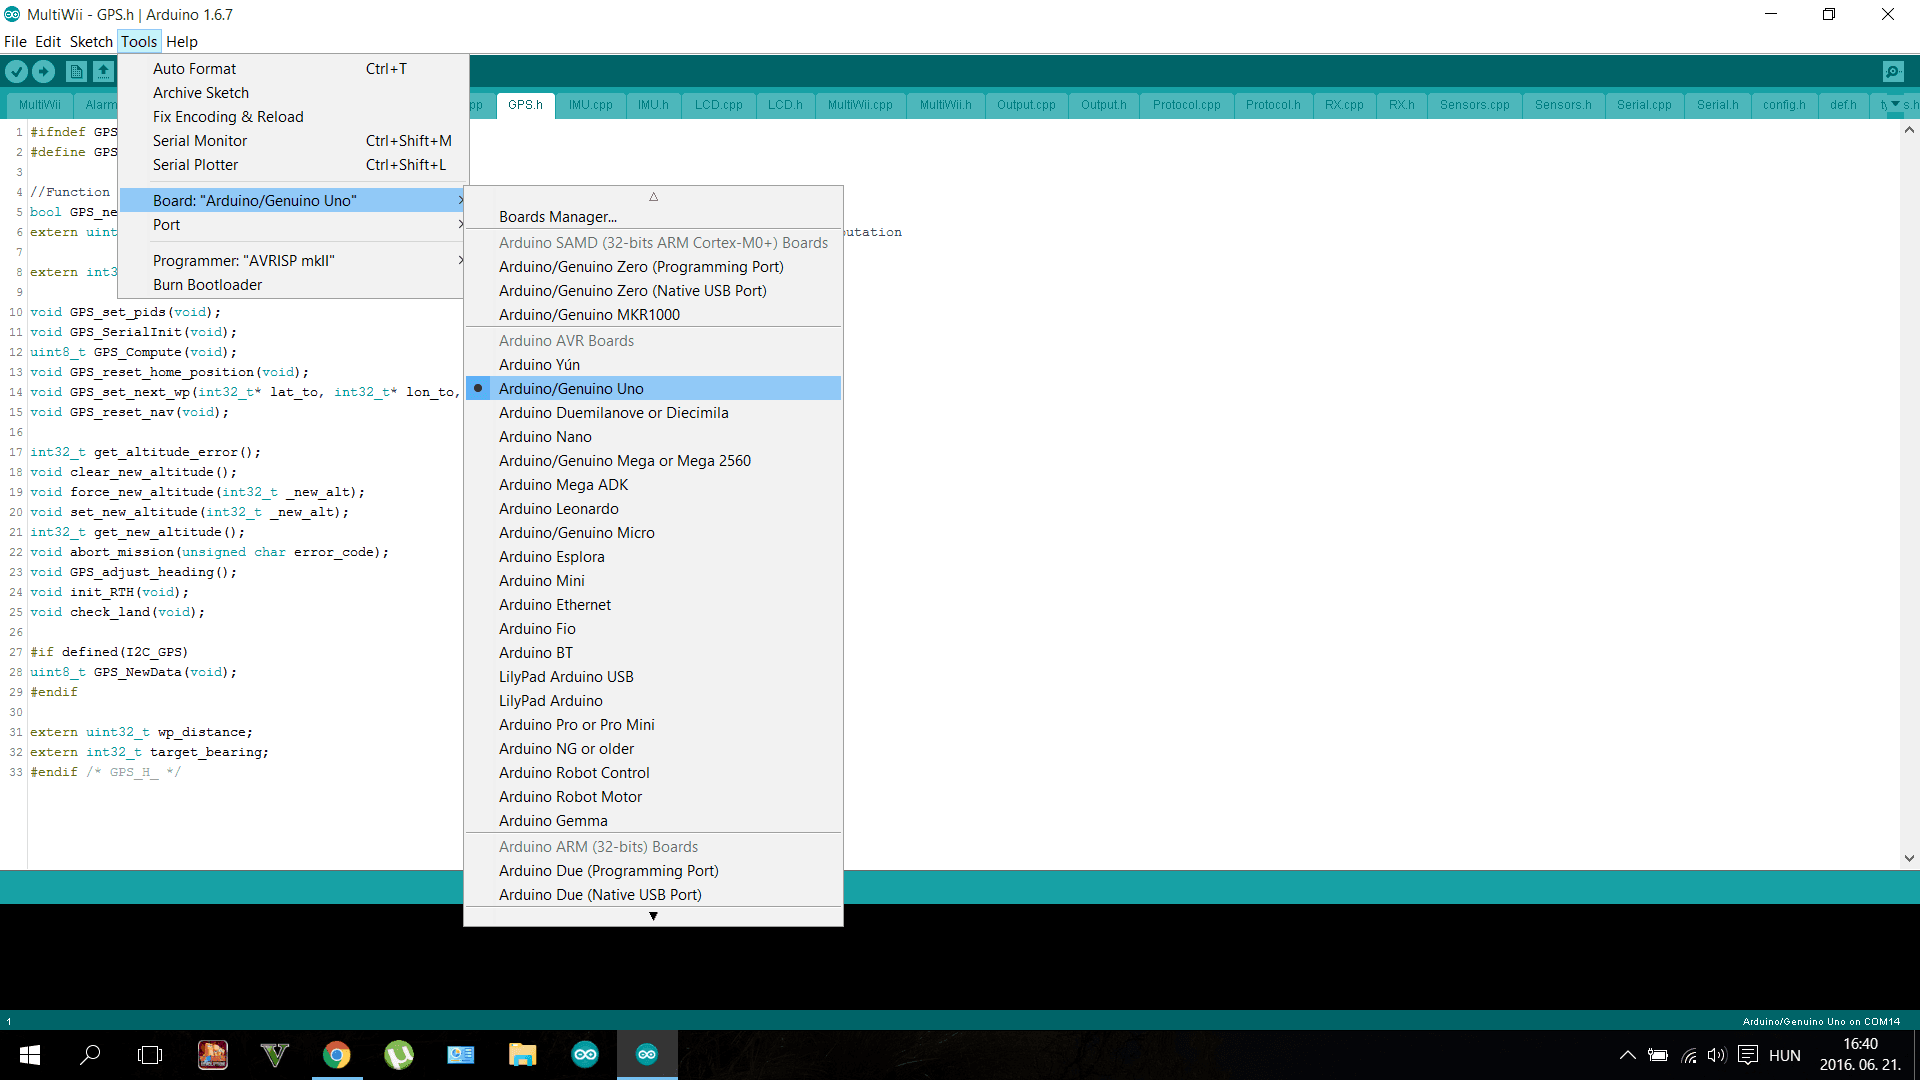Open Chrome from the taskbar
Image resolution: width=1920 pixels, height=1080 pixels.
337,1055
